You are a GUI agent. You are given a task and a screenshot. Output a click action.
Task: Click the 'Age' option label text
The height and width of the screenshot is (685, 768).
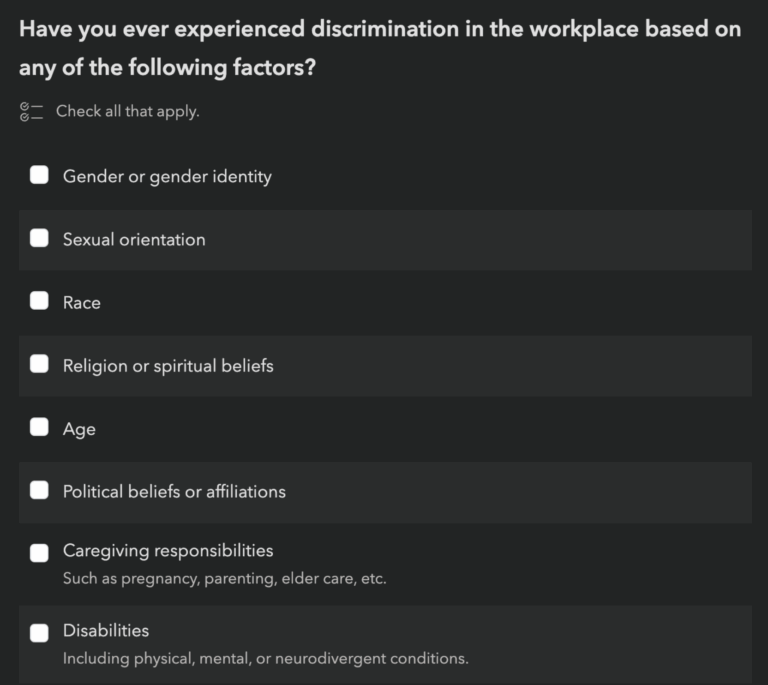click(79, 428)
